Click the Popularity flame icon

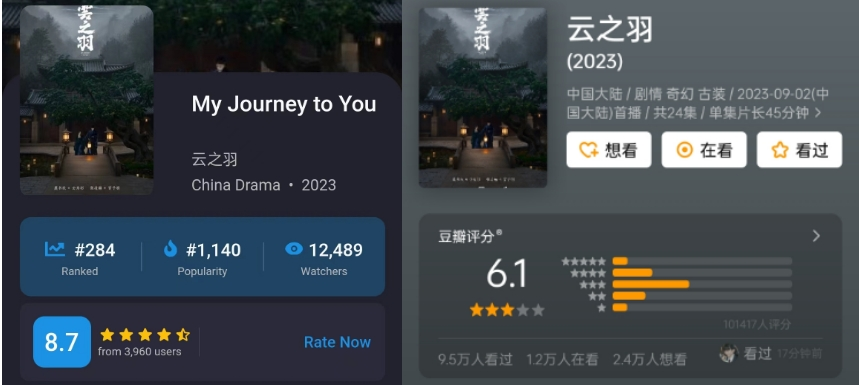point(170,249)
